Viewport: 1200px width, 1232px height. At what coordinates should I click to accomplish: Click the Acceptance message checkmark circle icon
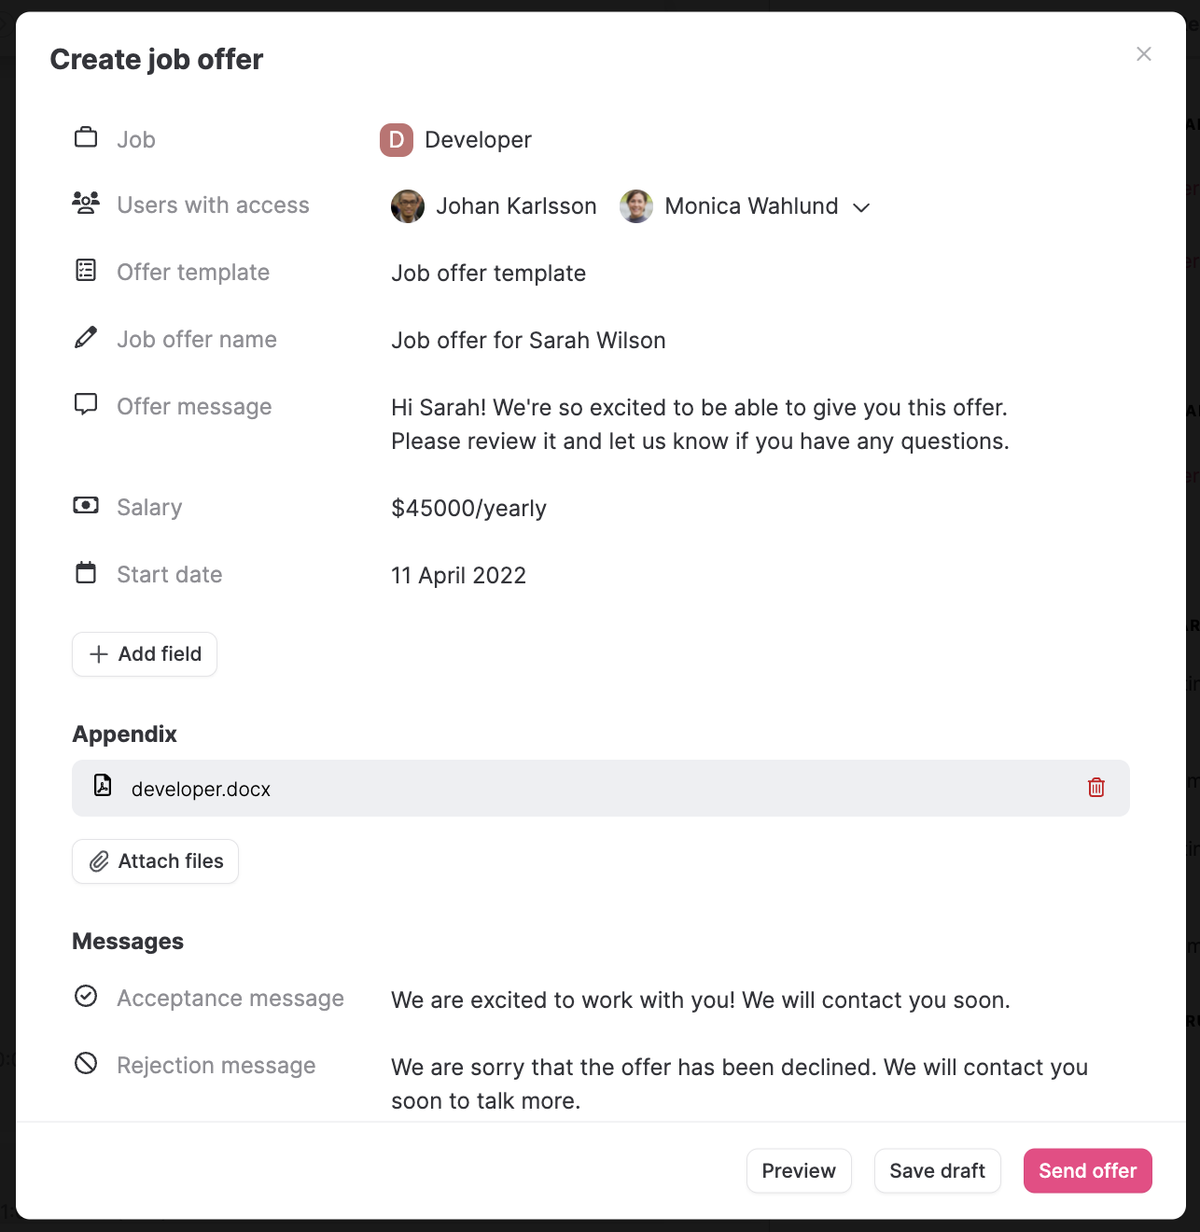(86, 996)
